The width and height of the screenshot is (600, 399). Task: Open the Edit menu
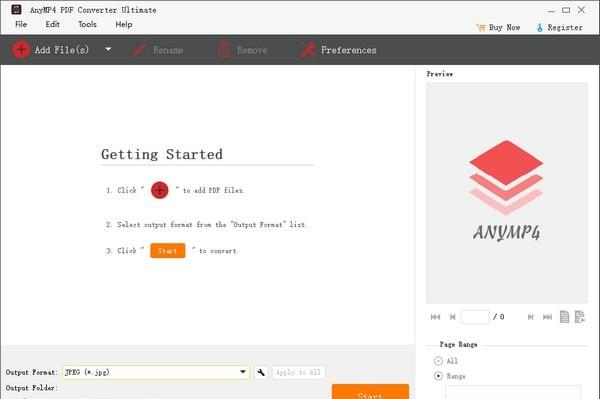(52, 24)
